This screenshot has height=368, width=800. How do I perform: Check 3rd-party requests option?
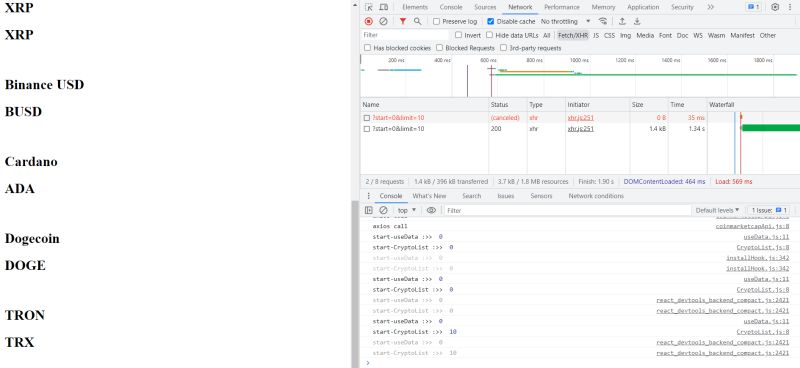coord(503,48)
